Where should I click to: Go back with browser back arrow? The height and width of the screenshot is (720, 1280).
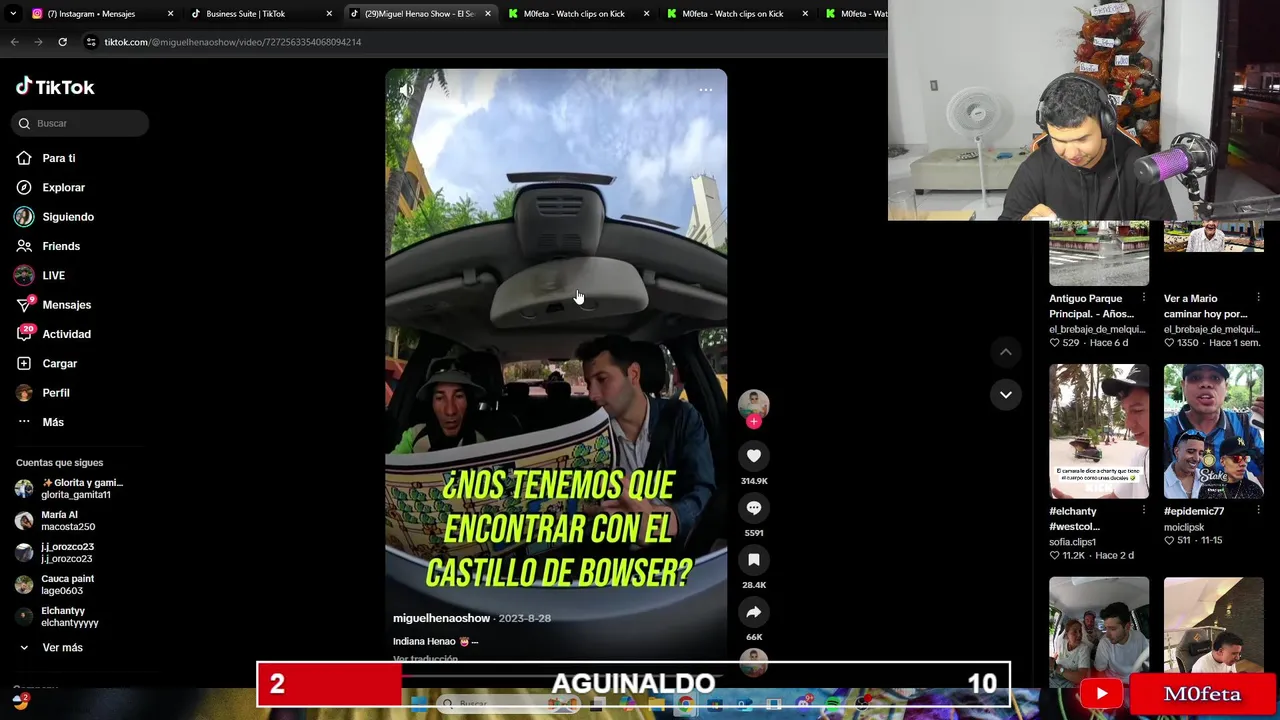click(14, 42)
